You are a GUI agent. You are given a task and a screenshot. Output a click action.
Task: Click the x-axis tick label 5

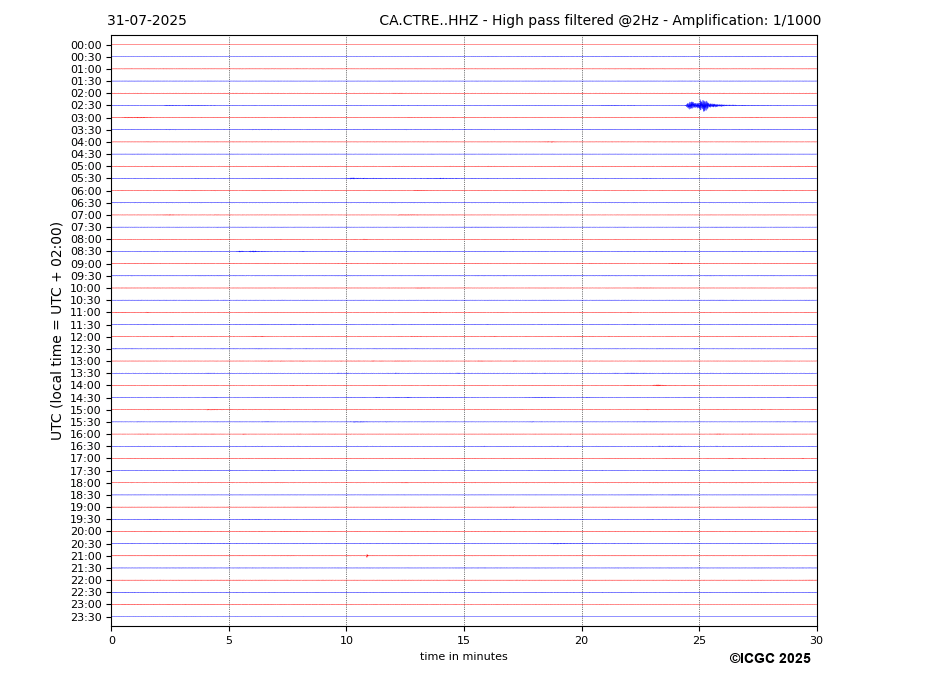pyautogui.click(x=229, y=640)
